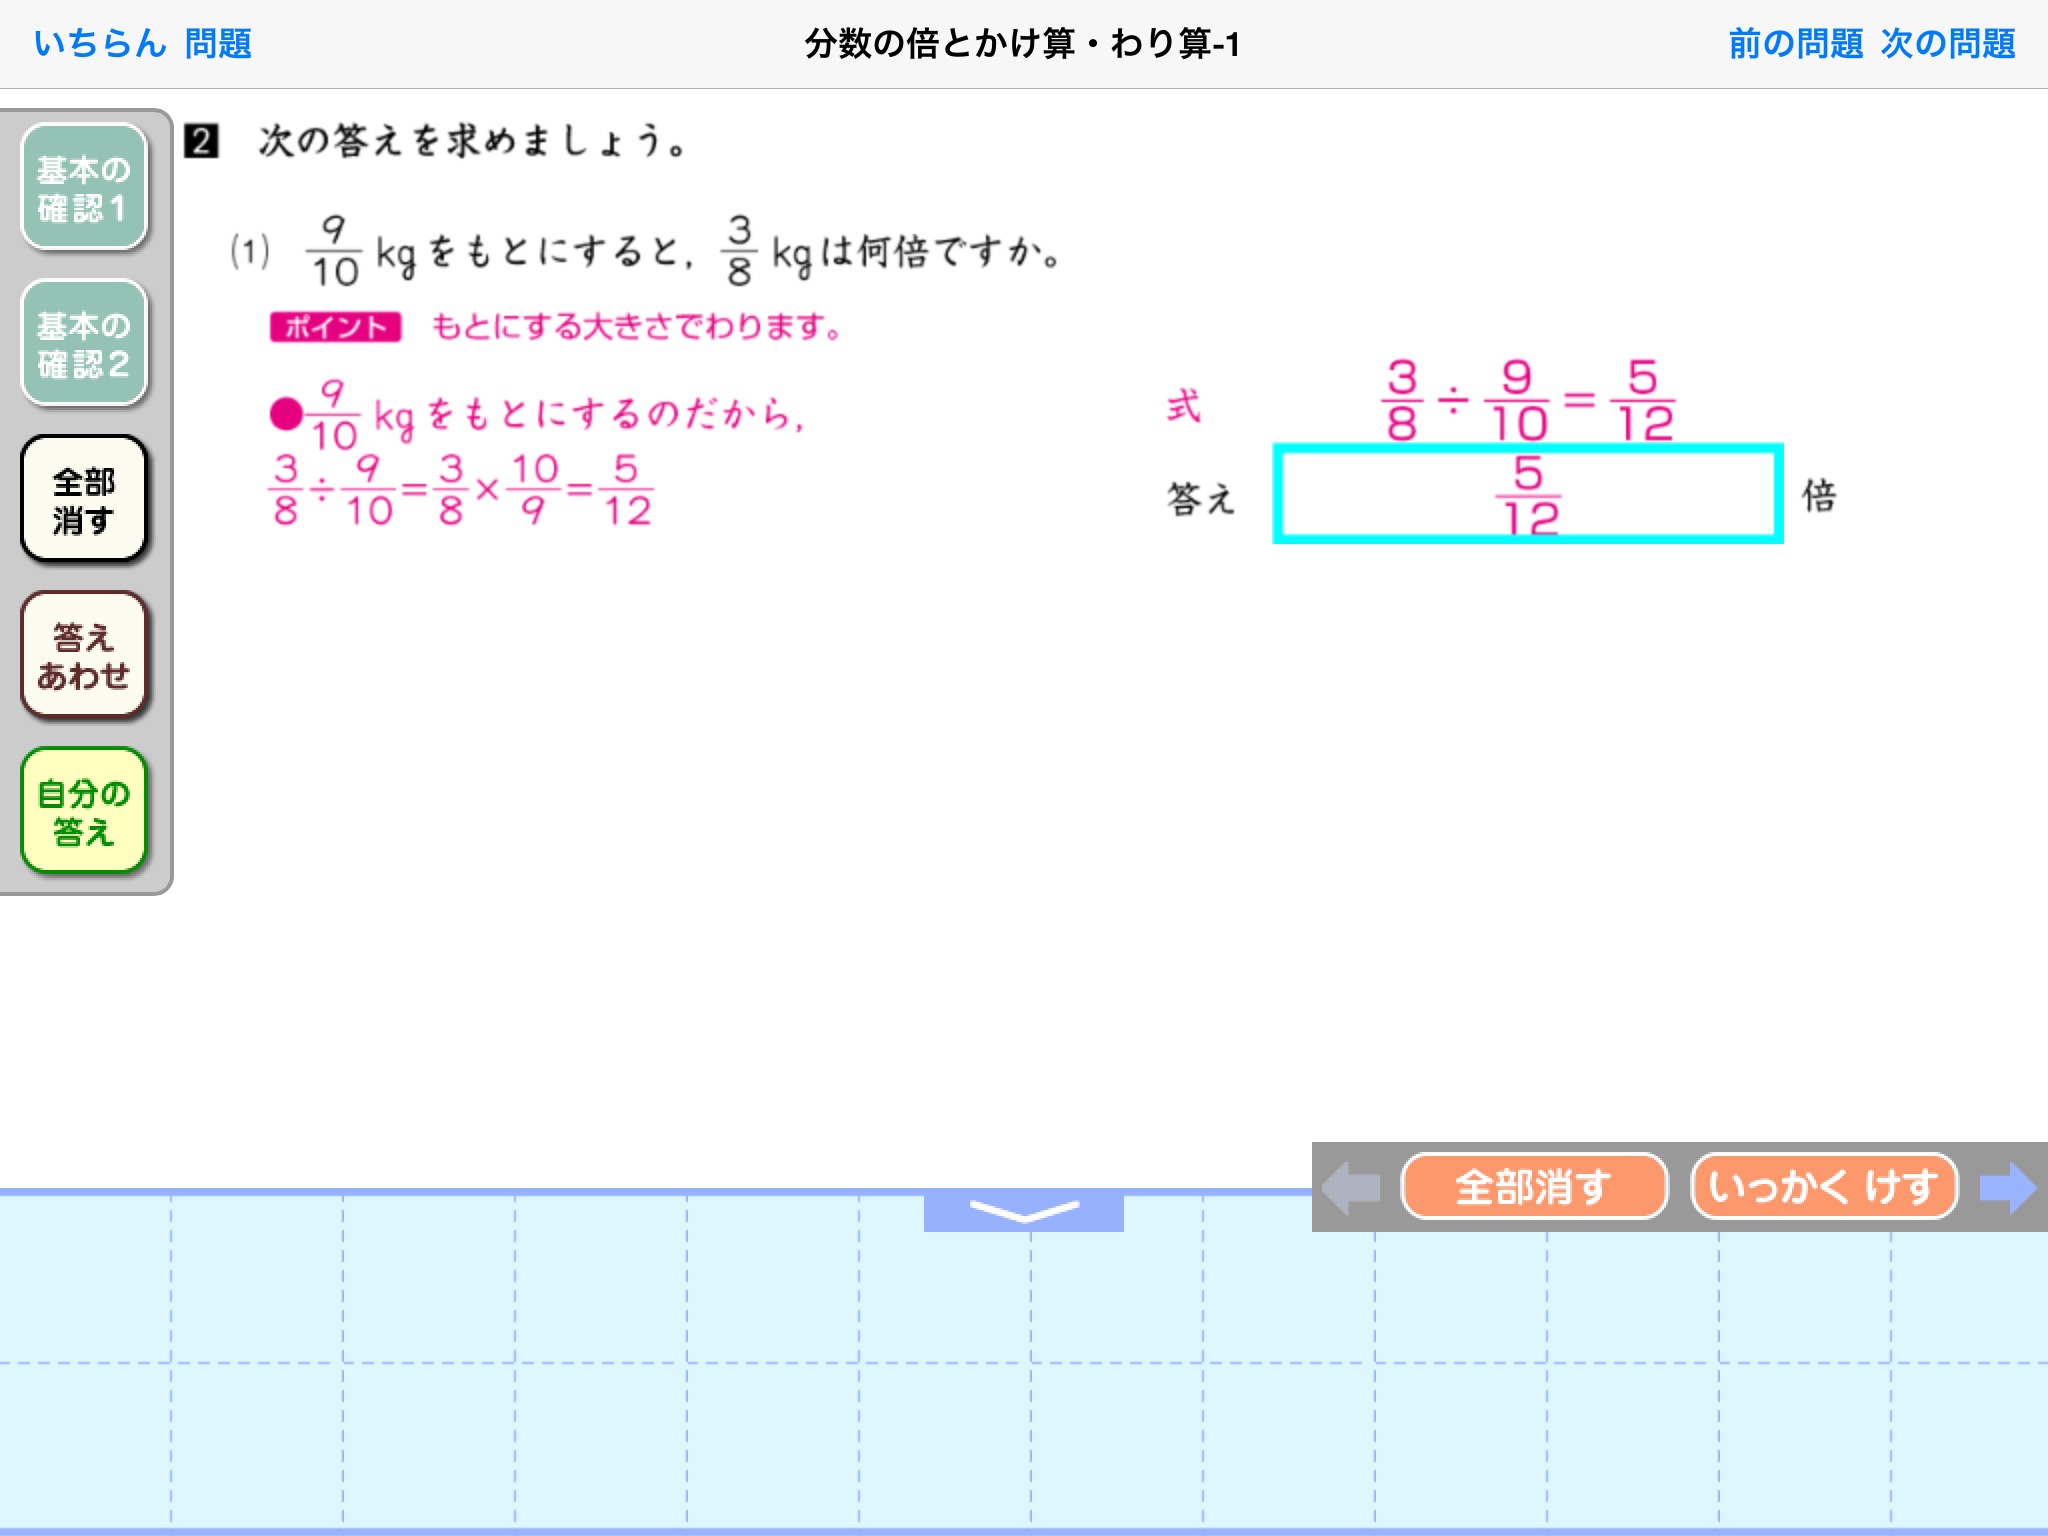Click the sidebar 全部消す clear-all button

pyautogui.click(x=84, y=499)
